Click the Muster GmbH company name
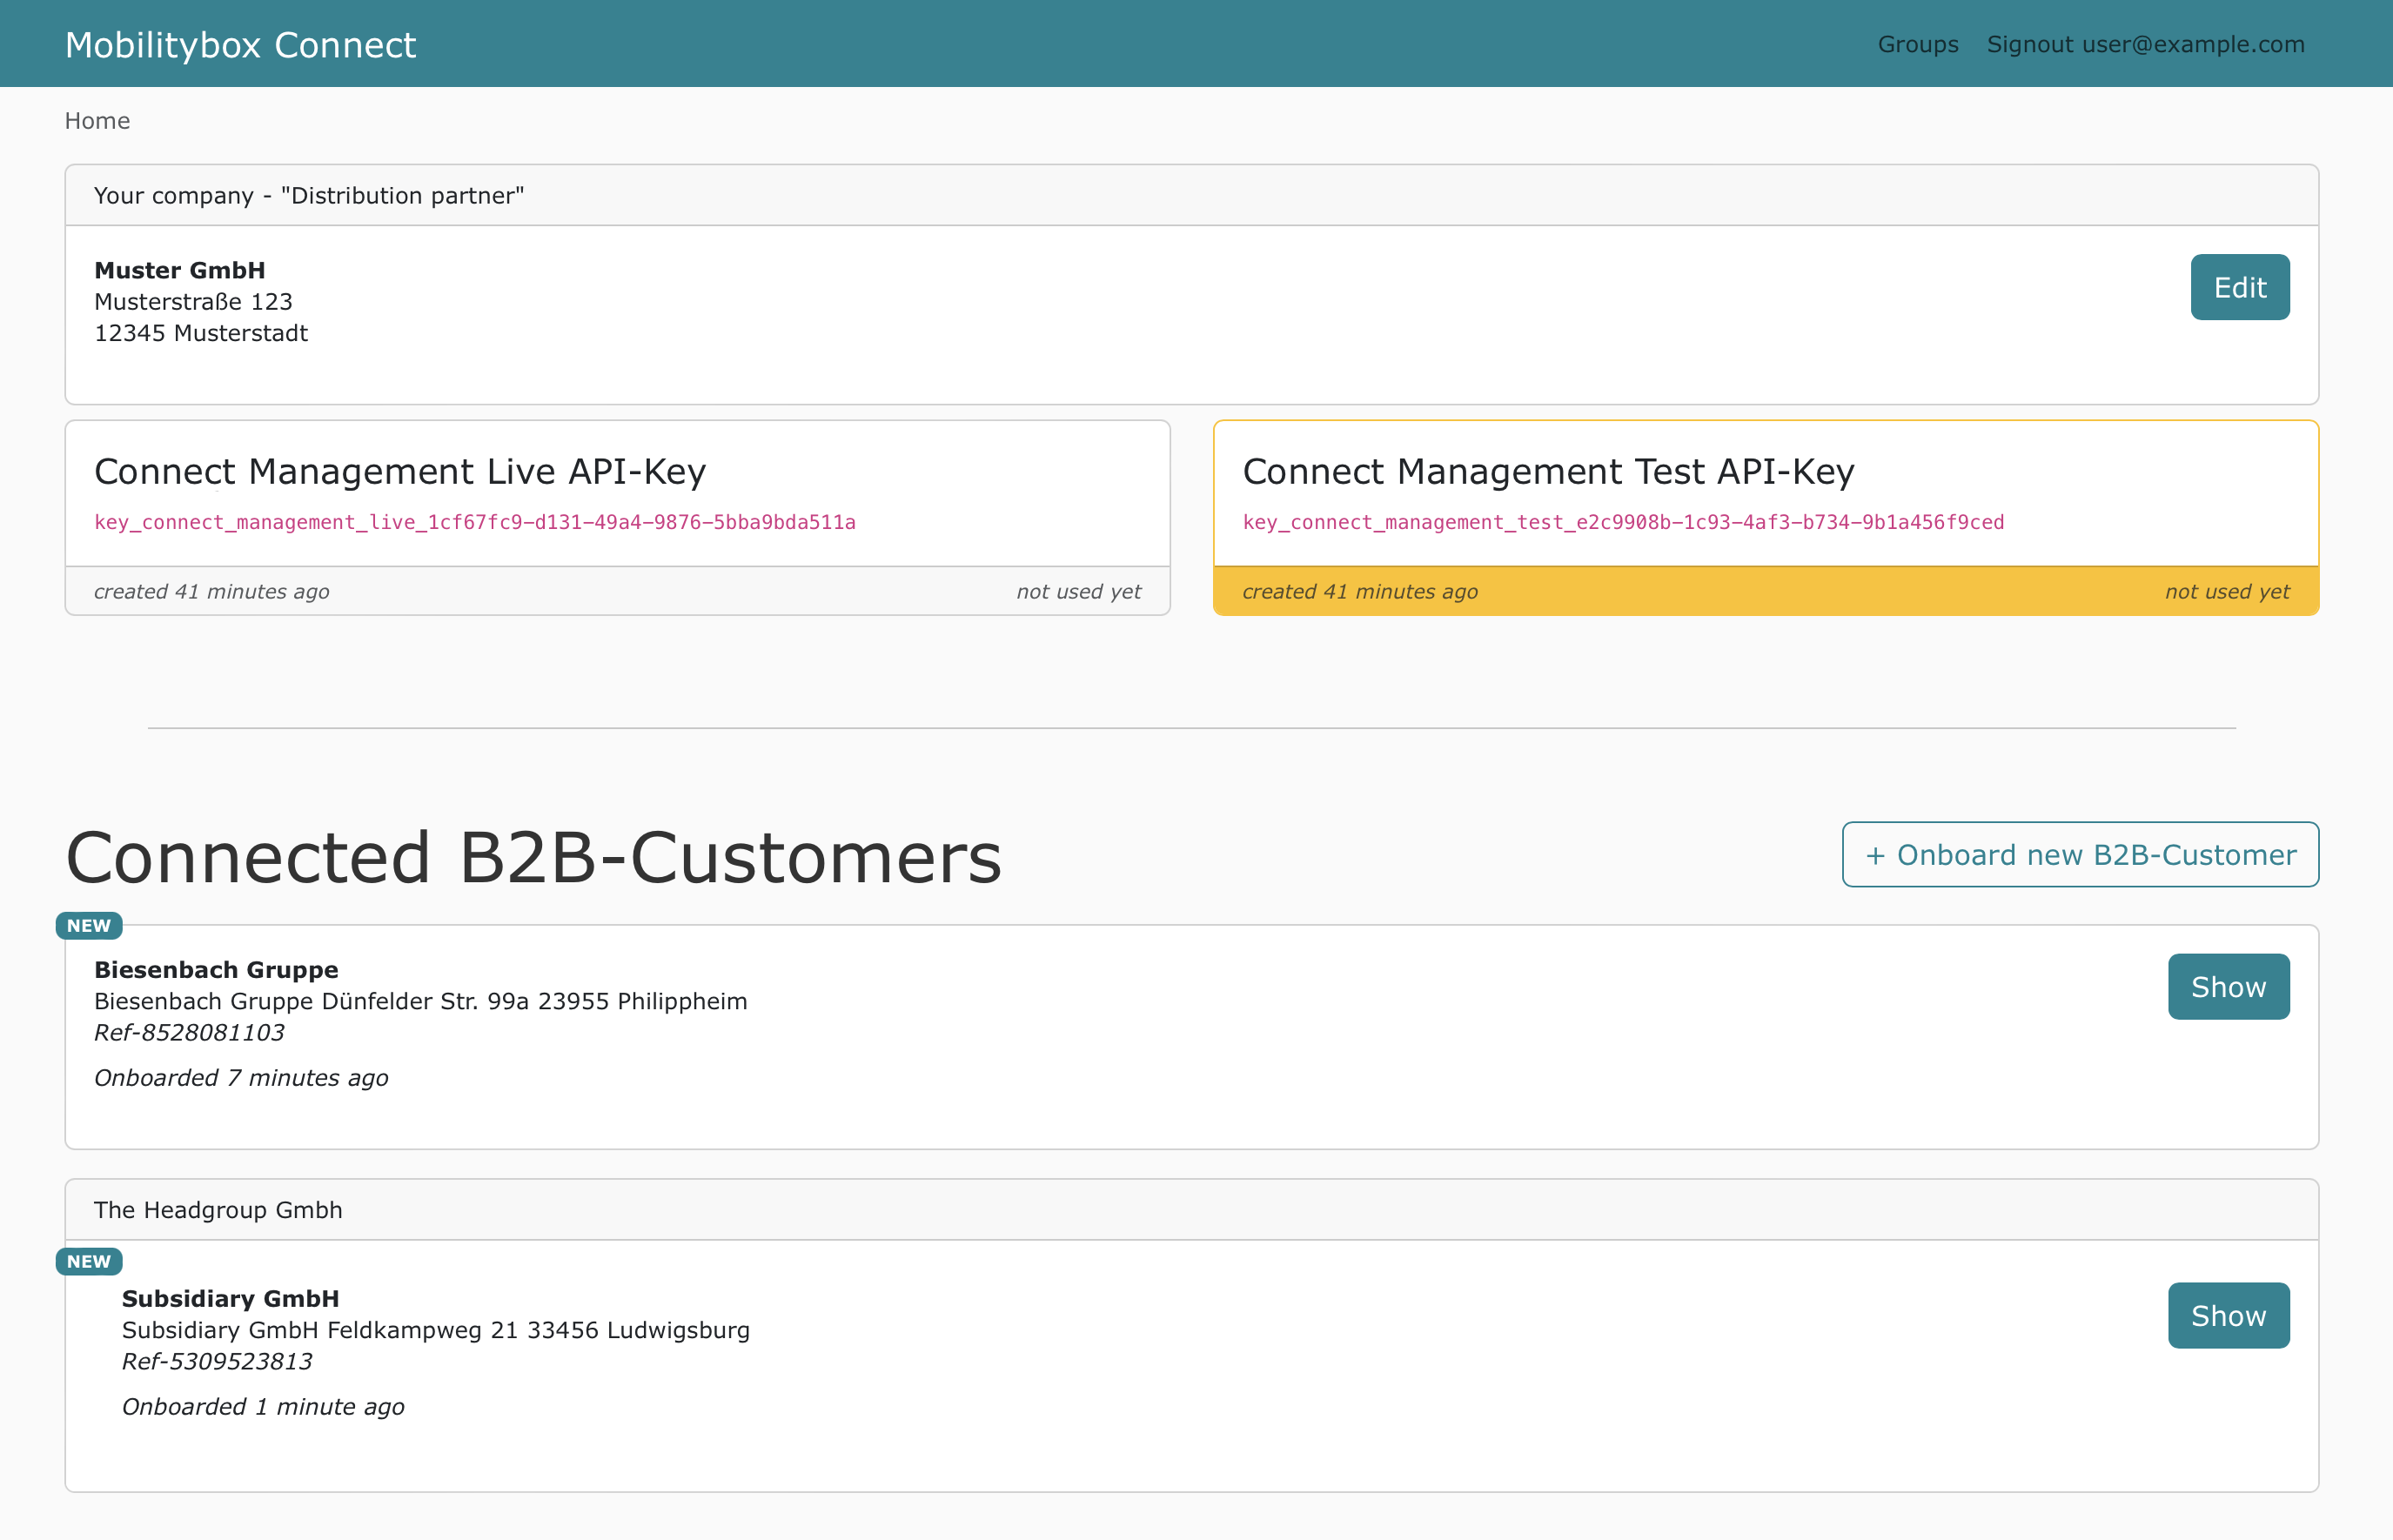 [x=180, y=270]
